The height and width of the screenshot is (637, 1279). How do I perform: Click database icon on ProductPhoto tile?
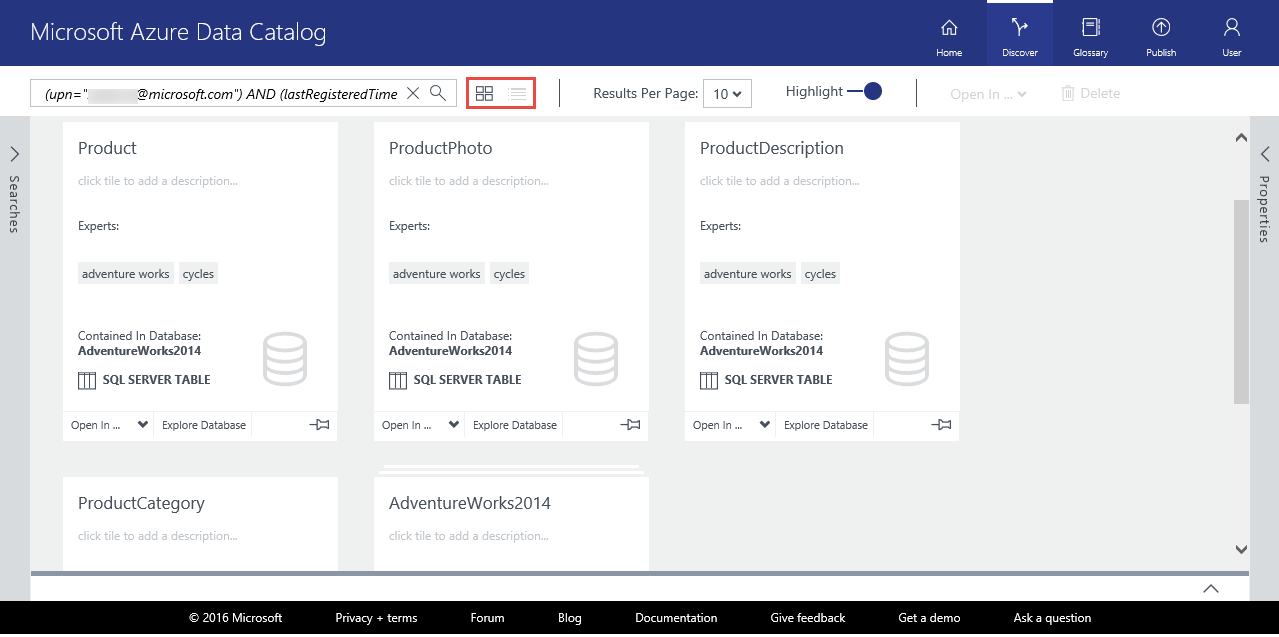[596, 359]
